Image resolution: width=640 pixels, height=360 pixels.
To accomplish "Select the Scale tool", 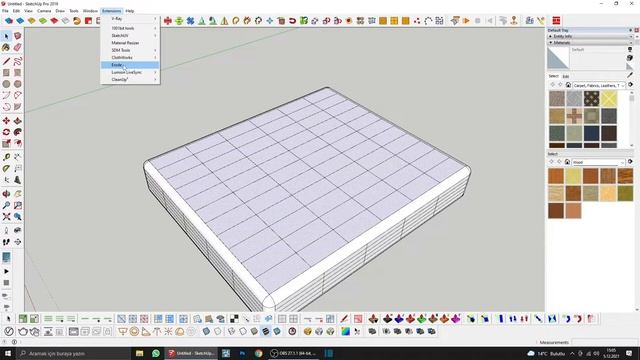I will pyautogui.click(x=6, y=143).
